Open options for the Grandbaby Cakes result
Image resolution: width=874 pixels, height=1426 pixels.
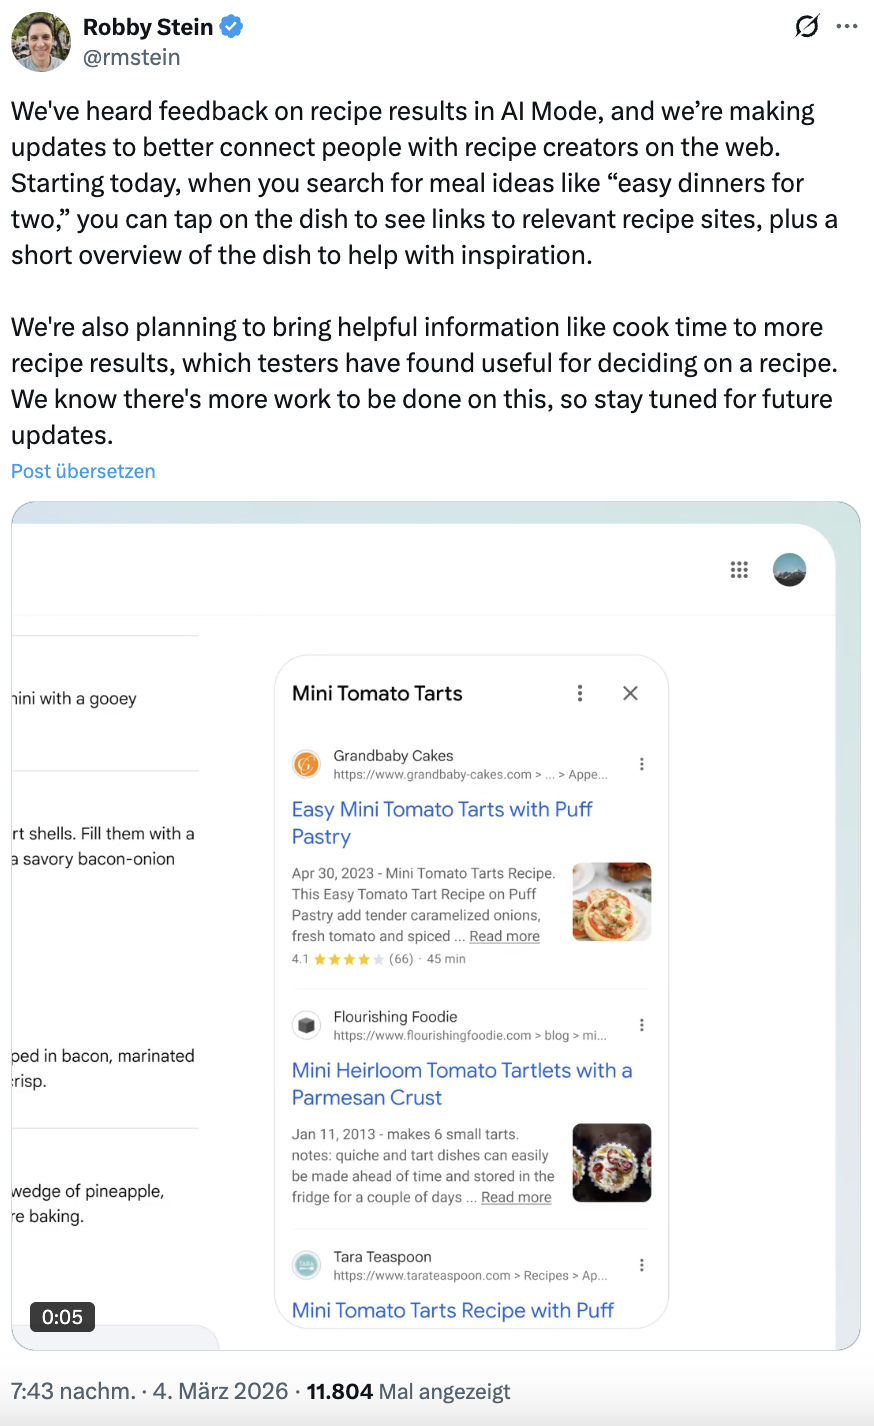coord(642,762)
